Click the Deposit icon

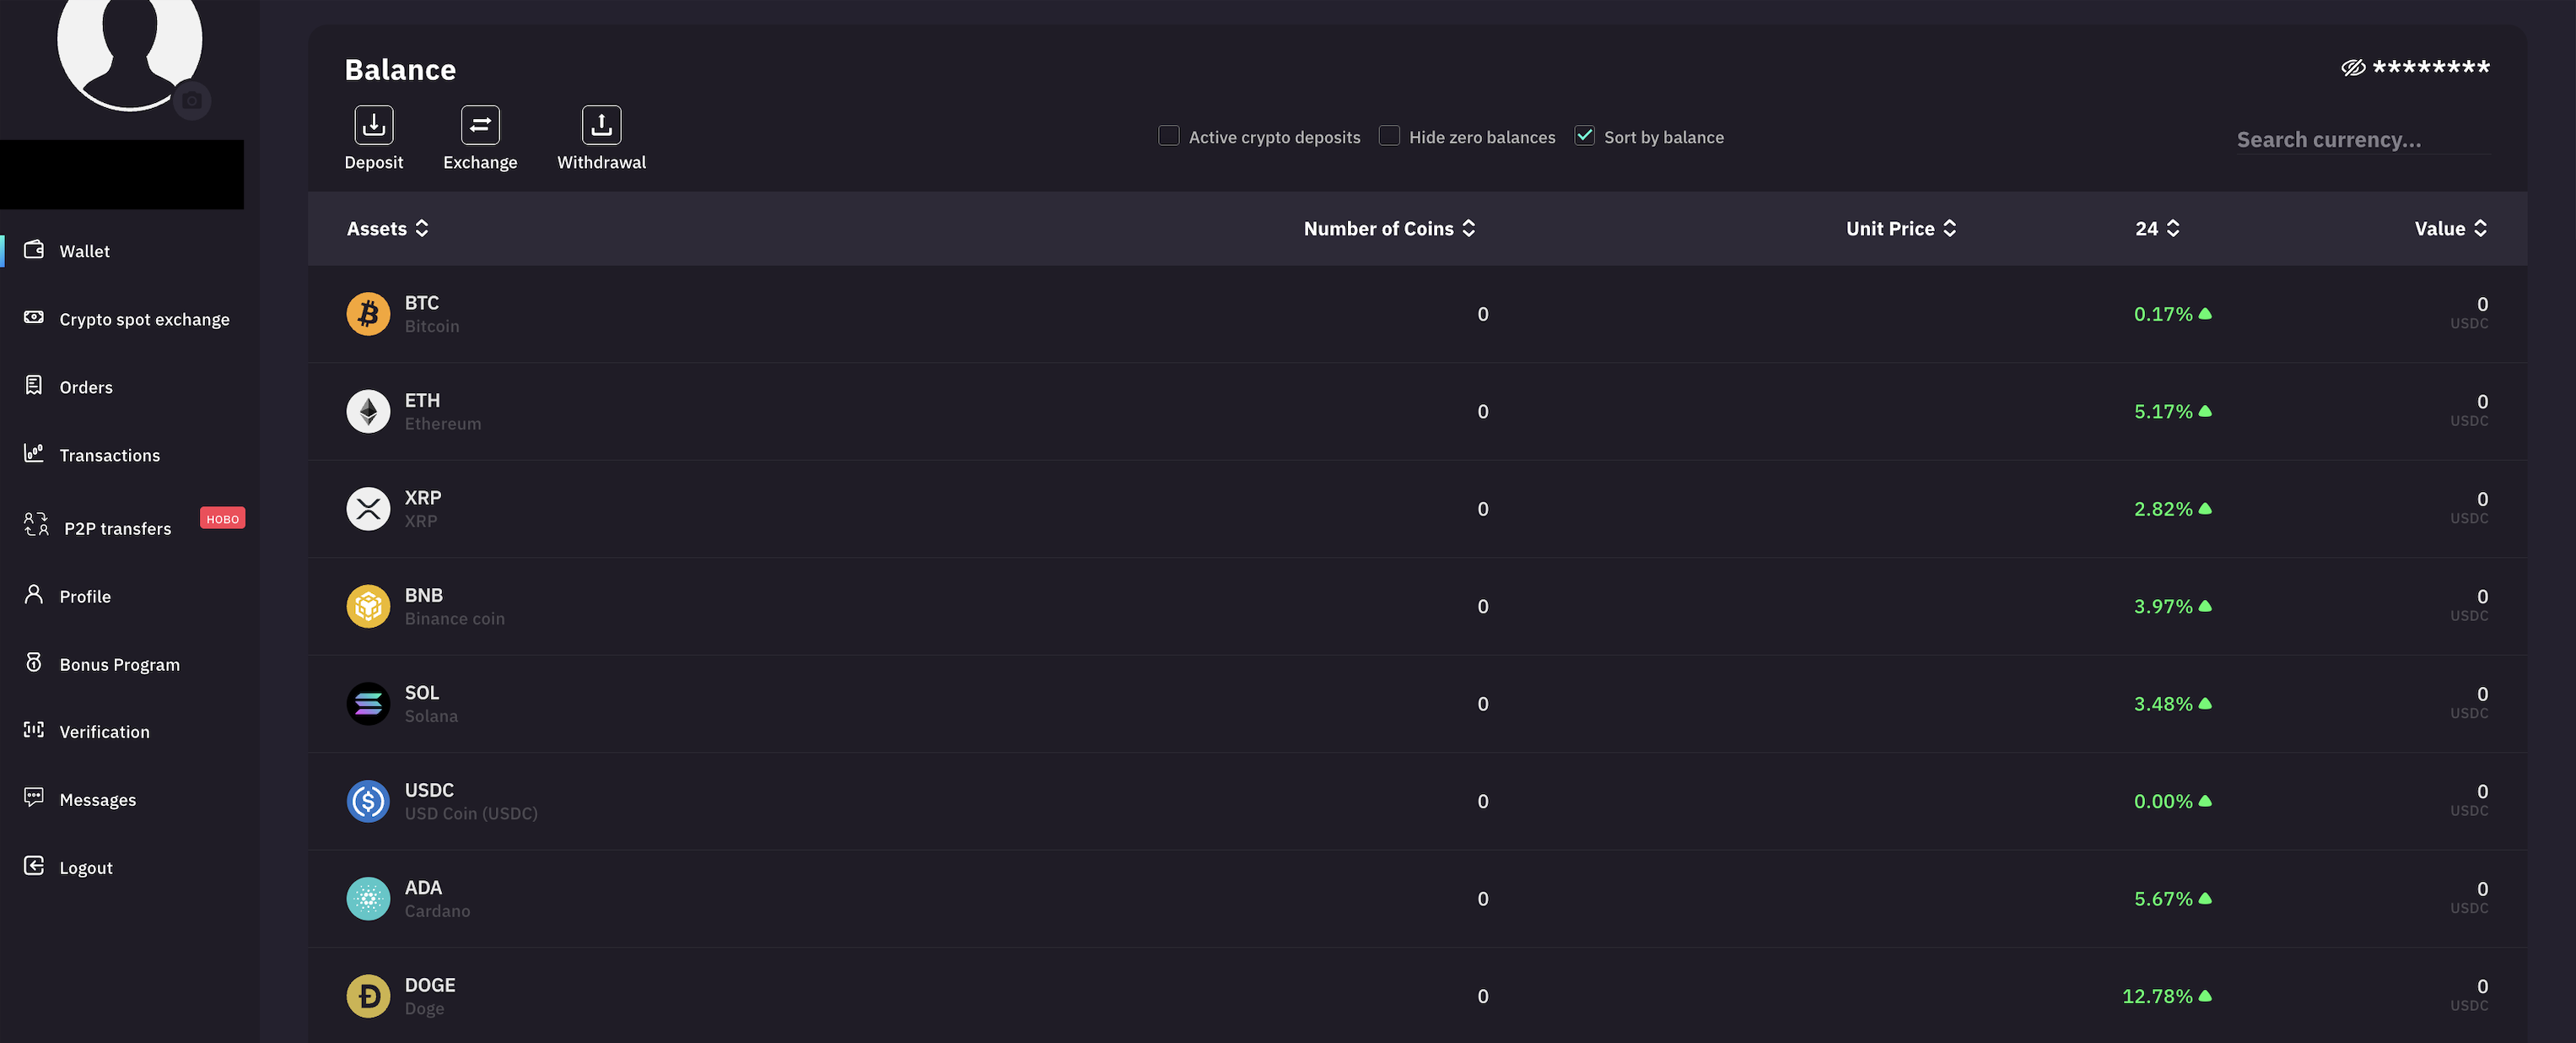tap(373, 125)
